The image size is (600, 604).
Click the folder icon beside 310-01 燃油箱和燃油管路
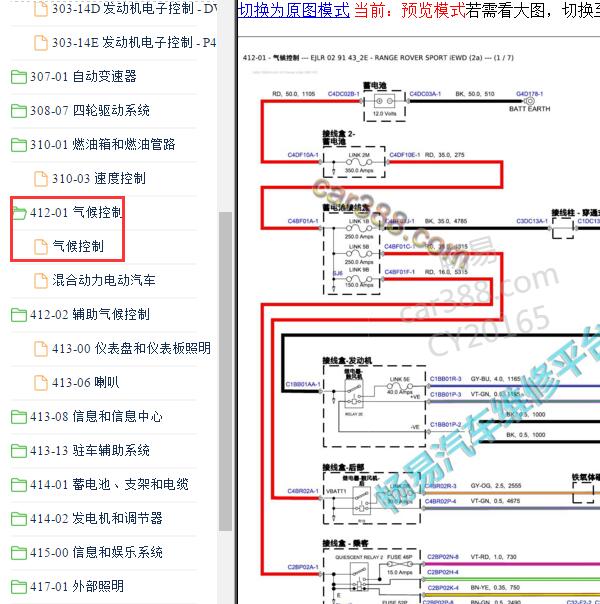click(x=18, y=145)
